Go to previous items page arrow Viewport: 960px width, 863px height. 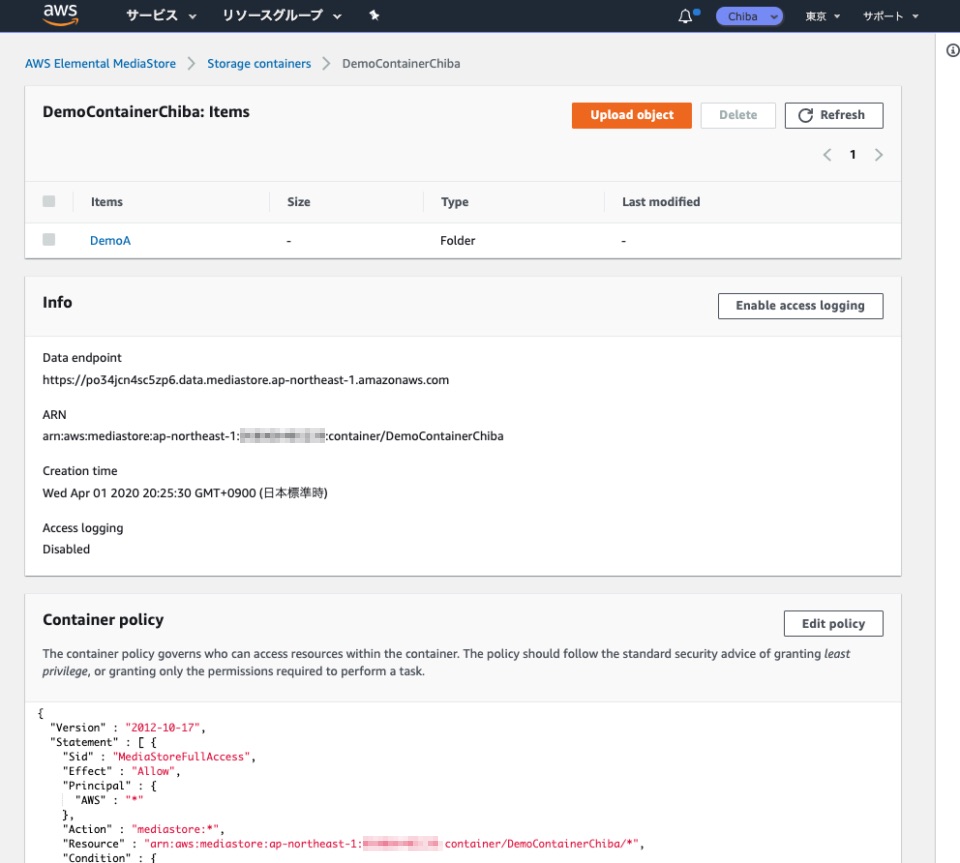point(827,155)
